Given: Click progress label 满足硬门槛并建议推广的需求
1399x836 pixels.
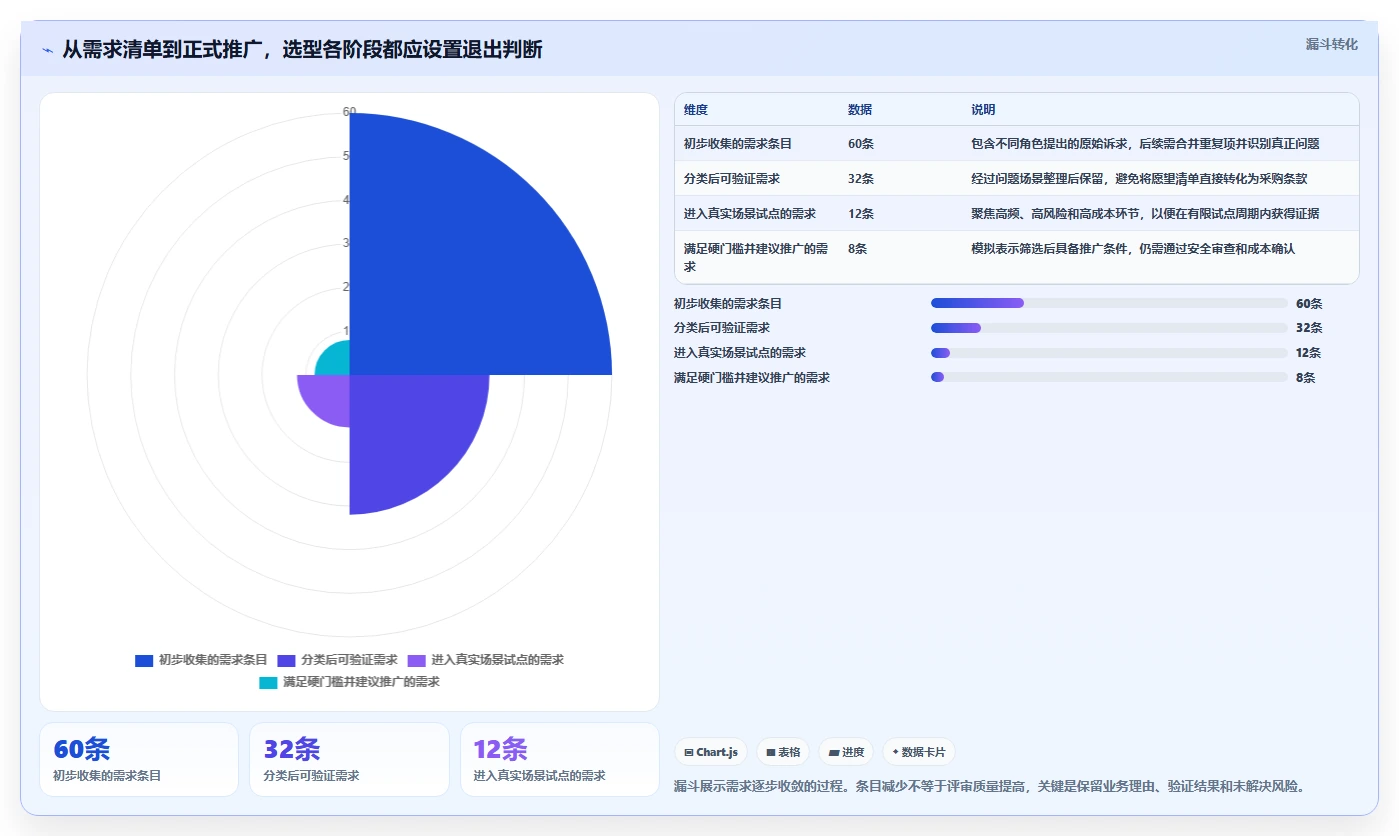Looking at the screenshot, I should (x=752, y=378).
